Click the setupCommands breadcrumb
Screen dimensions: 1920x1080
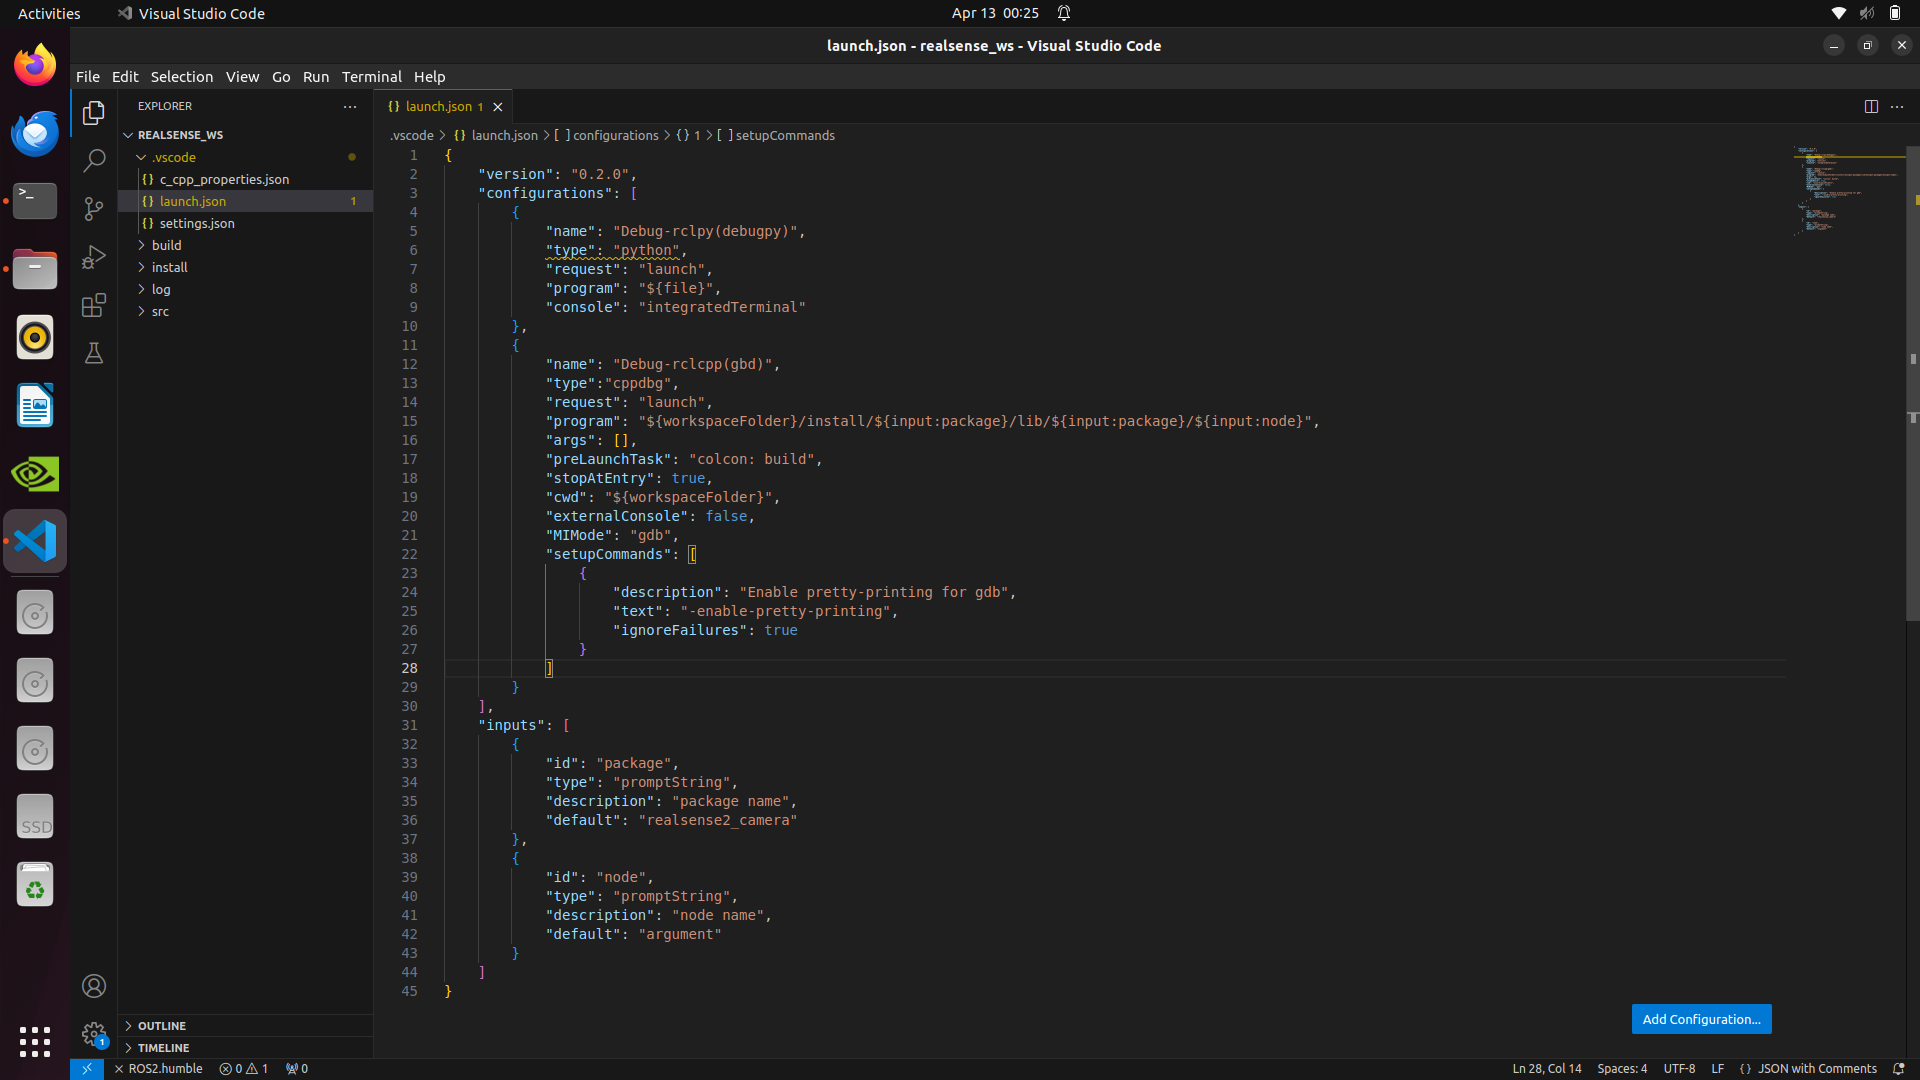(776, 135)
